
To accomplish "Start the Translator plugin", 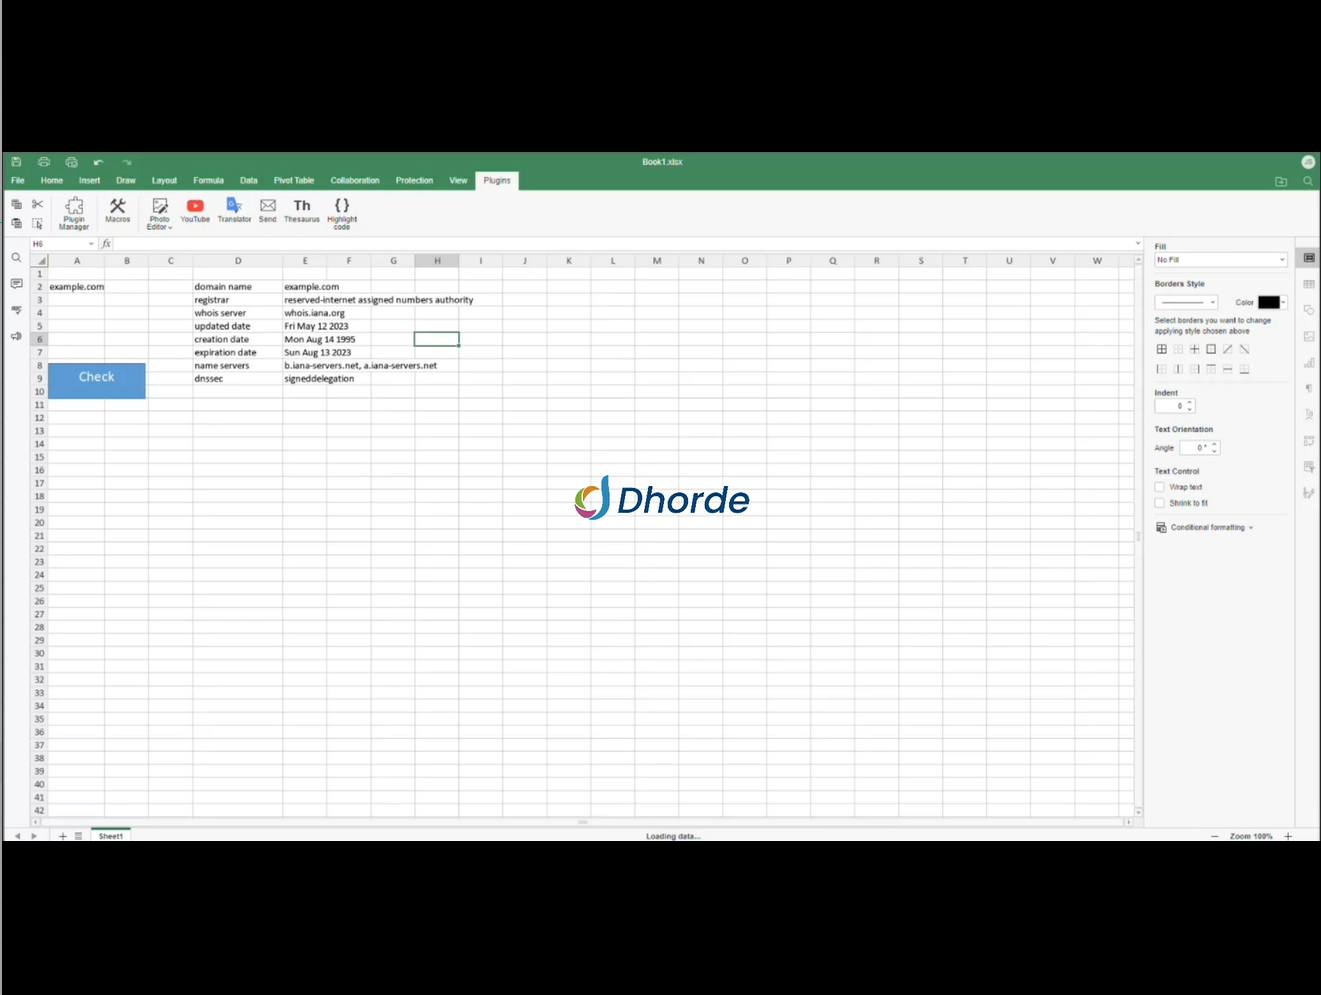I will 234,210.
